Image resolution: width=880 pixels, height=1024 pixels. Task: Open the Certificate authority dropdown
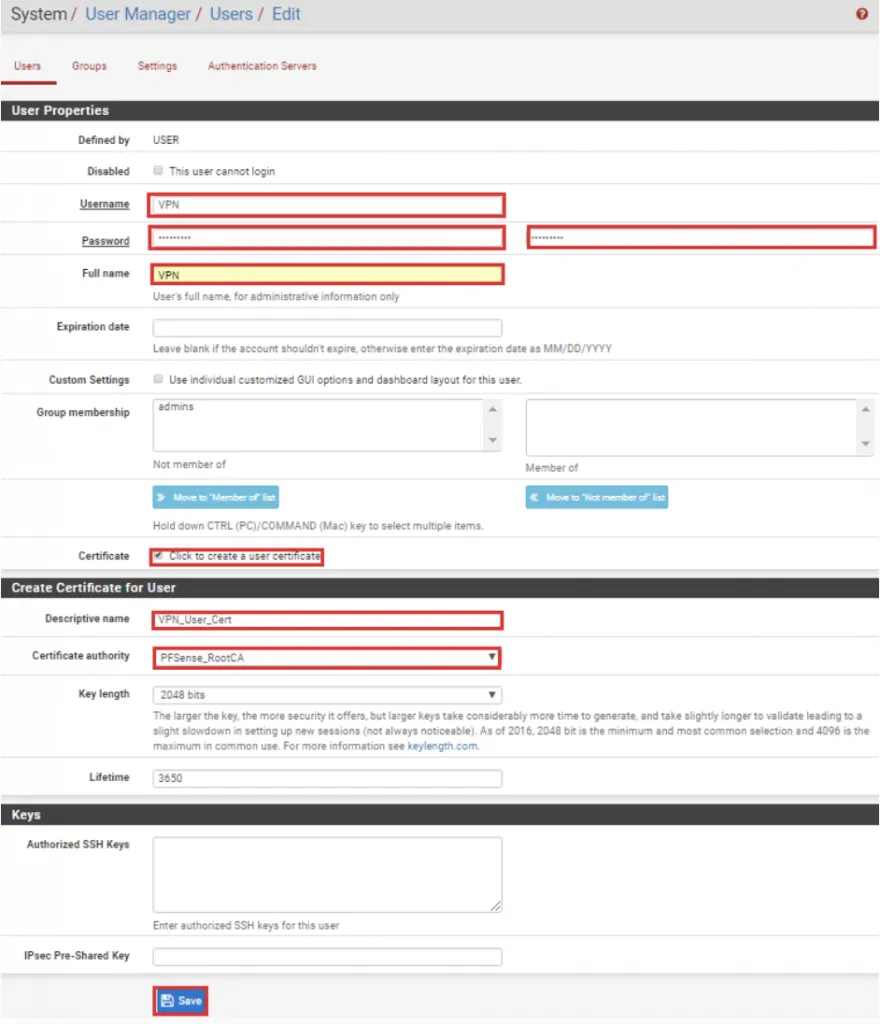point(327,657)
